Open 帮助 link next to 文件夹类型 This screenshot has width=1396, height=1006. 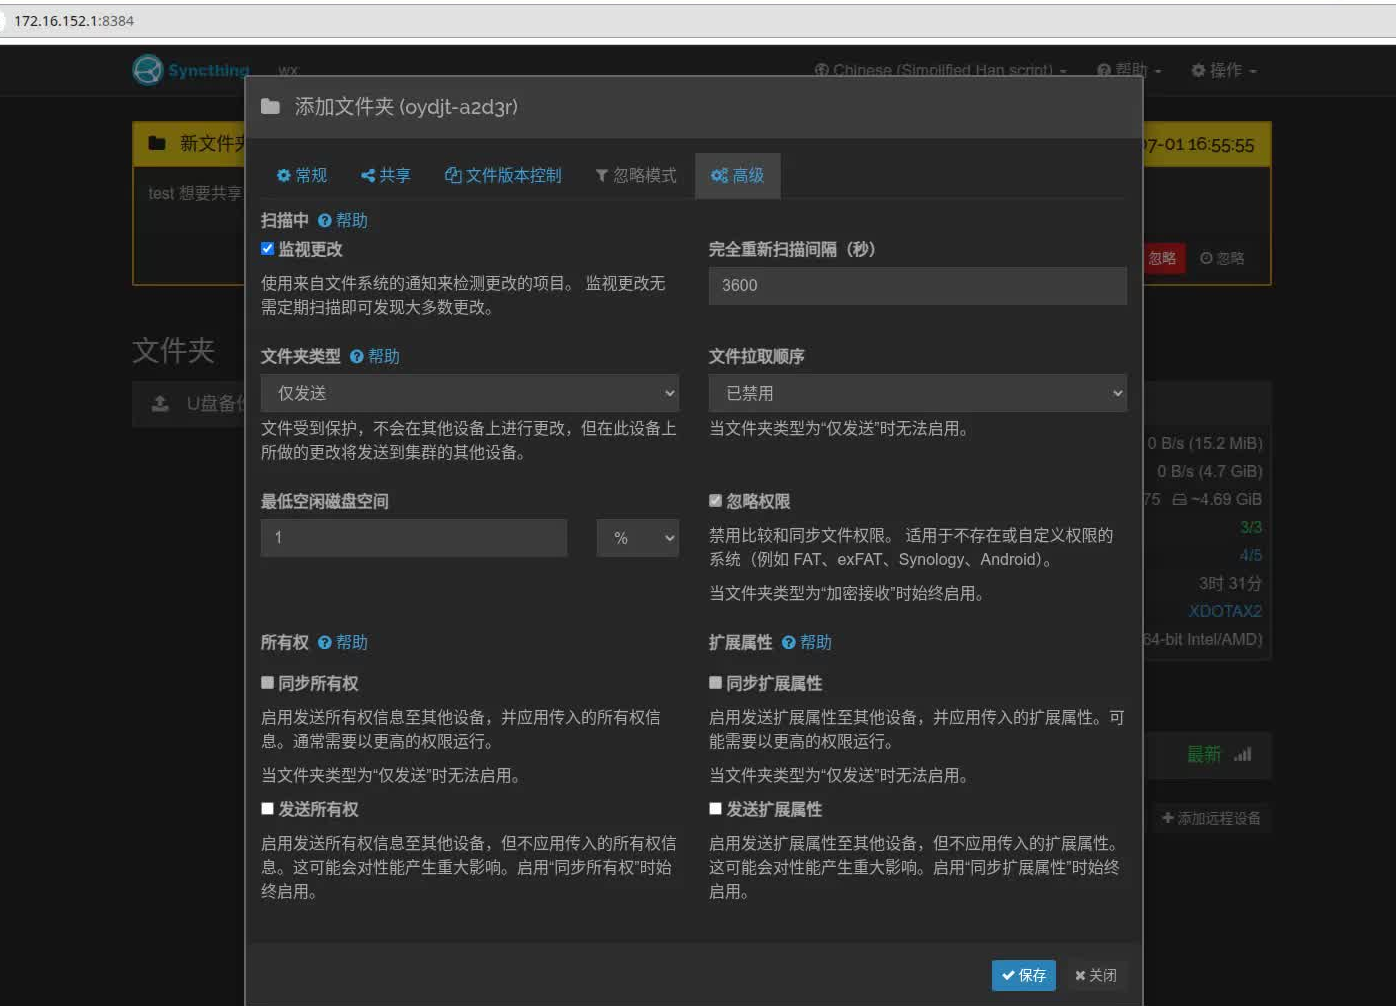[x=375, y=356]
